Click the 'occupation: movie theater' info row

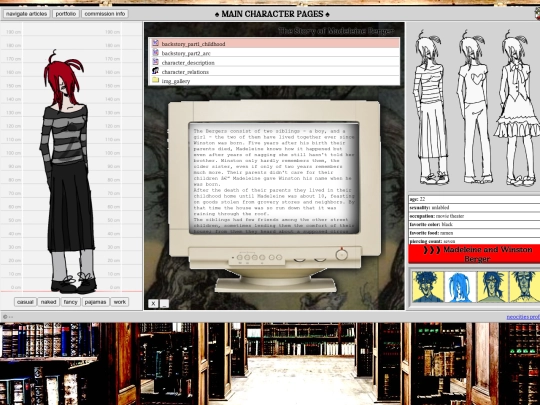point(474,216)
